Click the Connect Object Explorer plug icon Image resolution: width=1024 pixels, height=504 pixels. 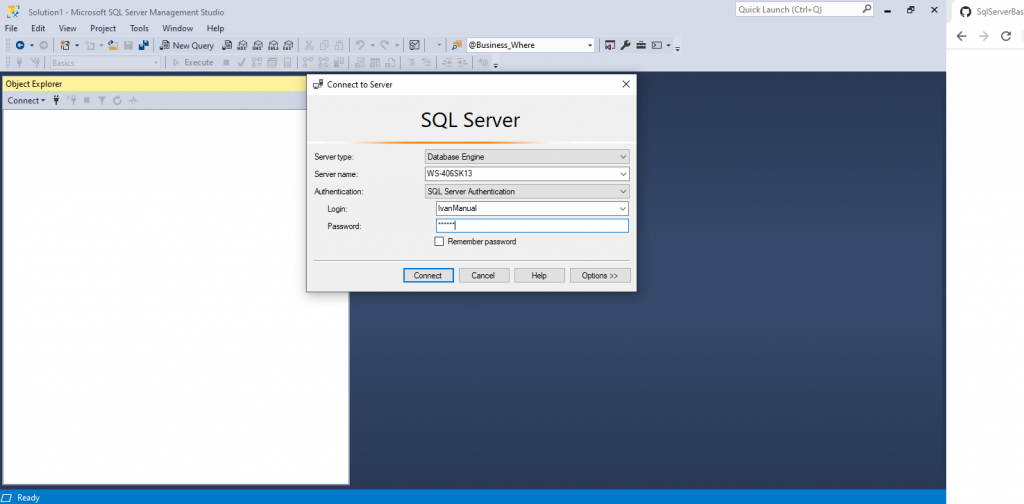tap(56, 101)
